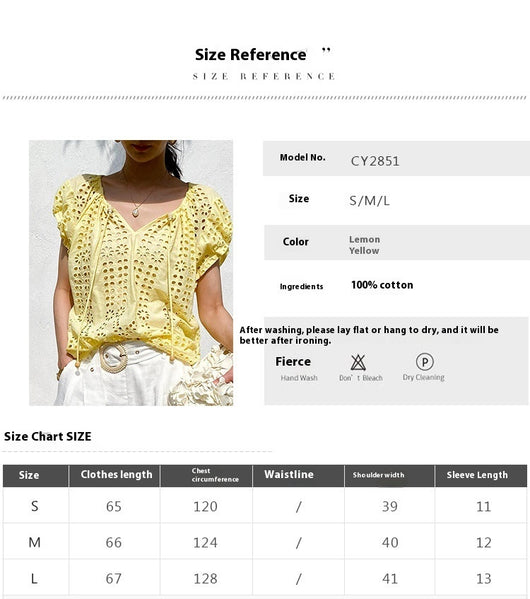Screen dimensions: 530x599
Task: Select the L size row label
Action: click(34, 579)
